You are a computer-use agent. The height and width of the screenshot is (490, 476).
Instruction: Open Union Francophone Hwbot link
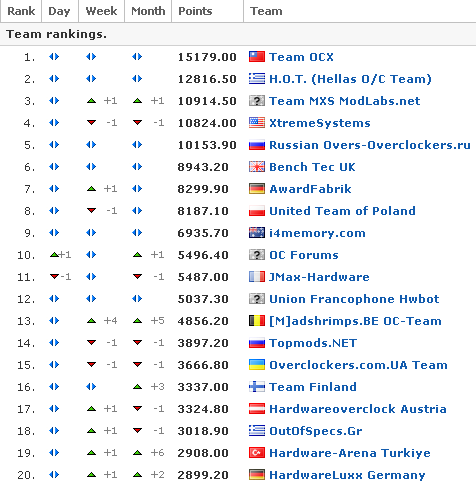[354, 299]
